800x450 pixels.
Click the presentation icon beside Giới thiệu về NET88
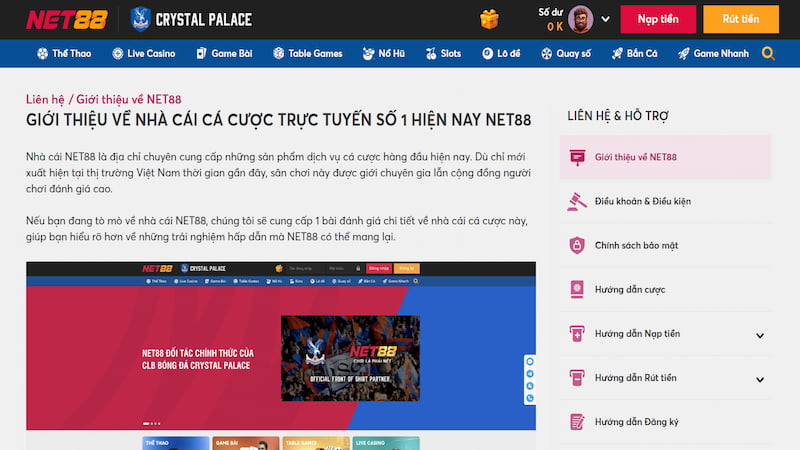[x=576, y=157]
